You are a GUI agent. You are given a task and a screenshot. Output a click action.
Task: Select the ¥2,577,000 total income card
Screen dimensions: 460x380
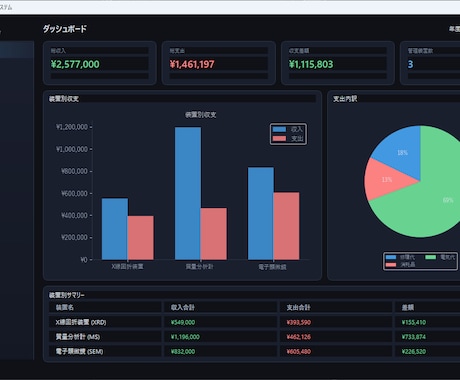[100, 63]
